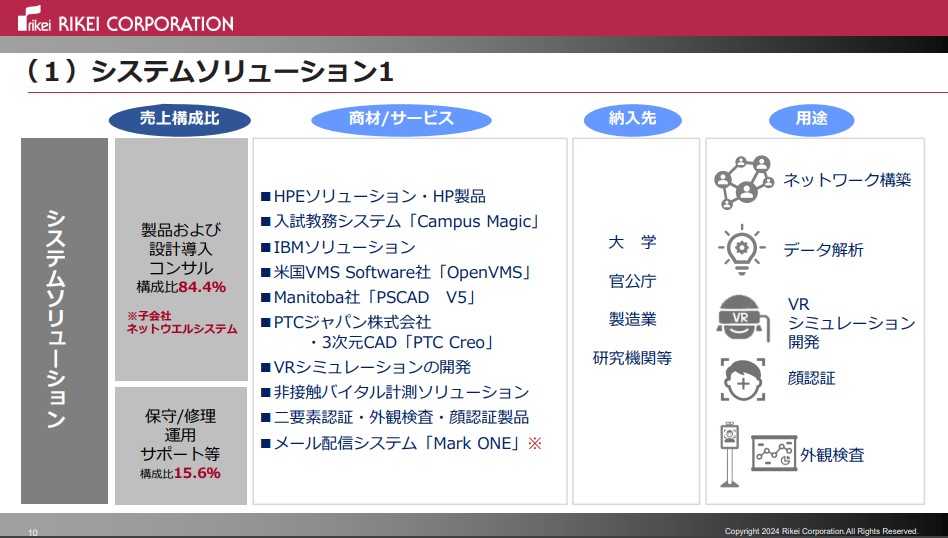
Task: Click the データ解析 label
Action: (x=823, y=250)
